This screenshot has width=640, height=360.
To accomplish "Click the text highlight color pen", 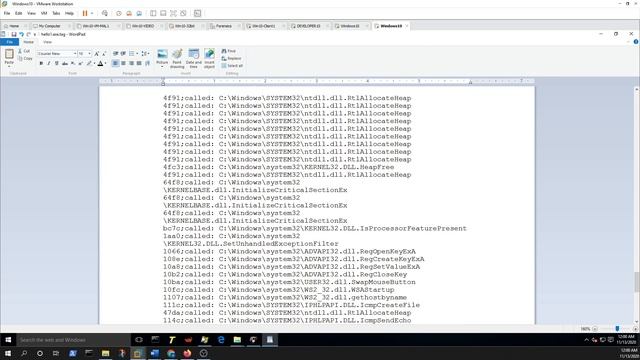I will click(89, 63).
